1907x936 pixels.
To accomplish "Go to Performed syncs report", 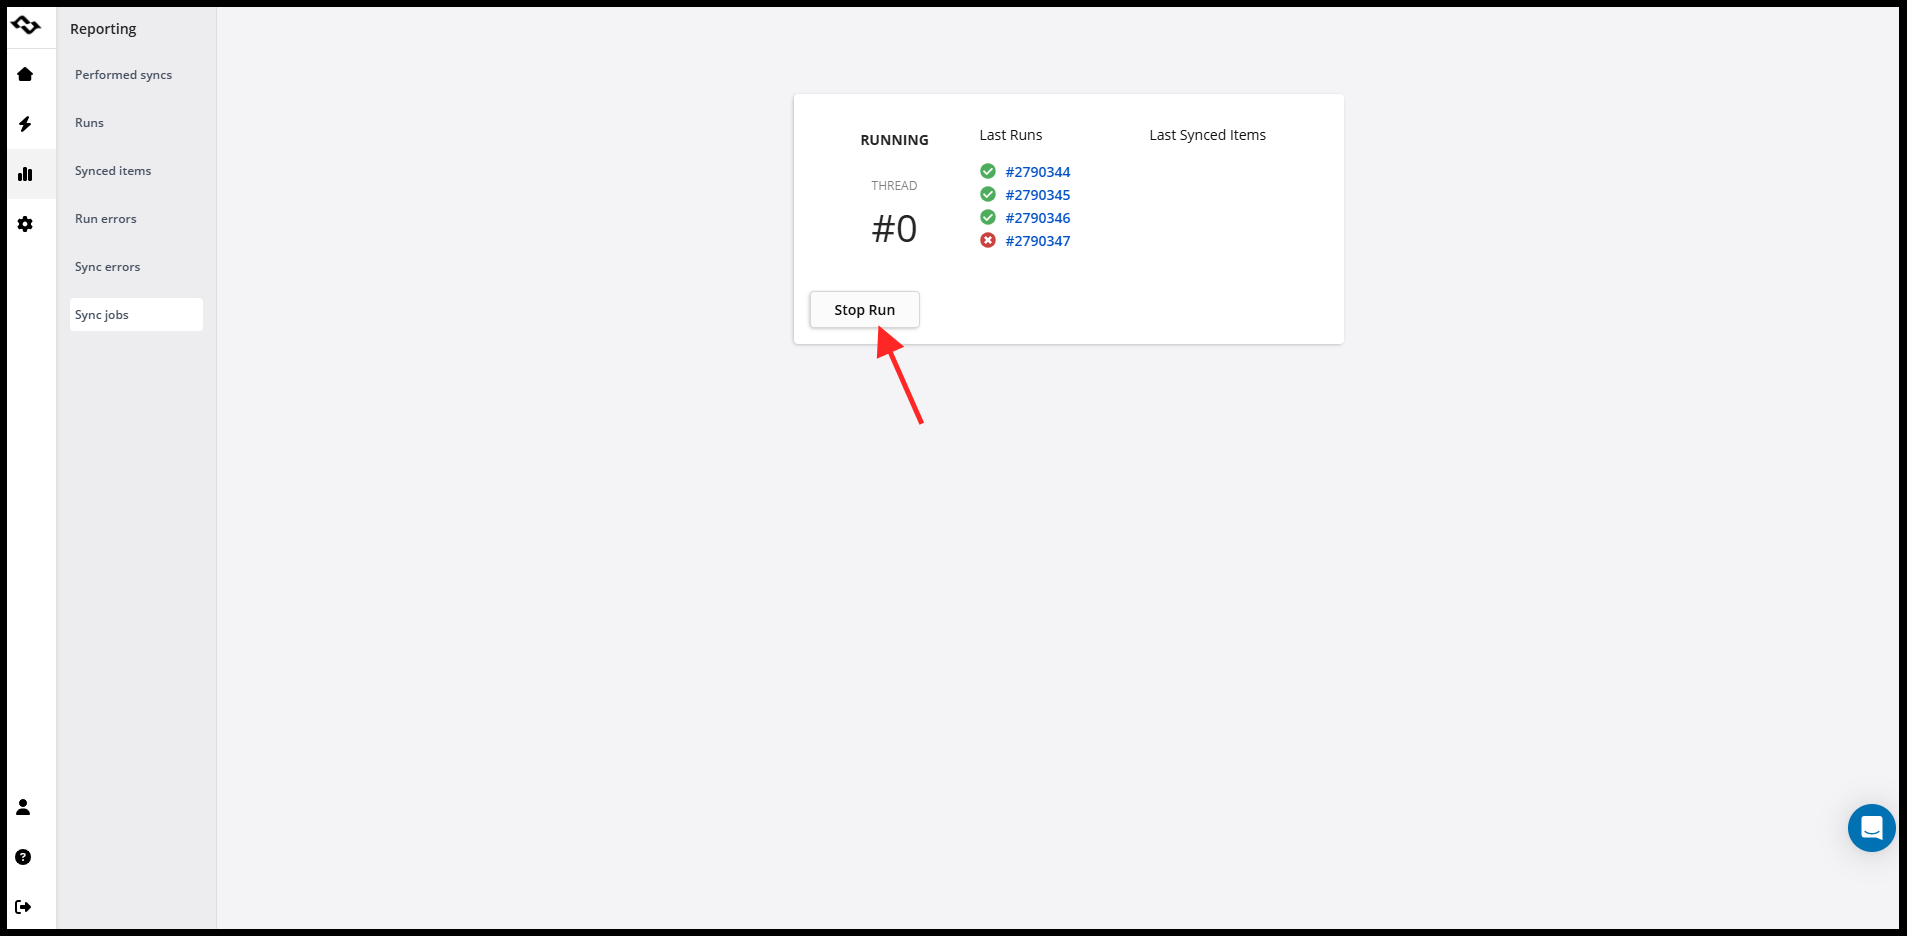I will point(123,75).
